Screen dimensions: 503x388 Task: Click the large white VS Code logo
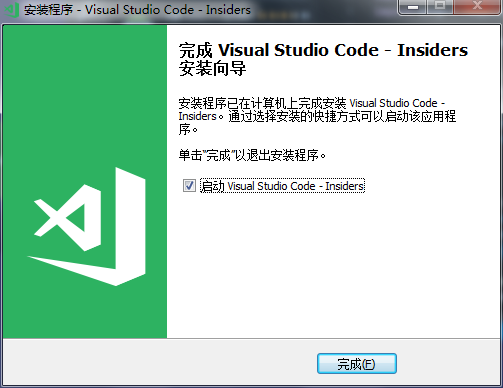pyautogui.click(x=86, y=227)
